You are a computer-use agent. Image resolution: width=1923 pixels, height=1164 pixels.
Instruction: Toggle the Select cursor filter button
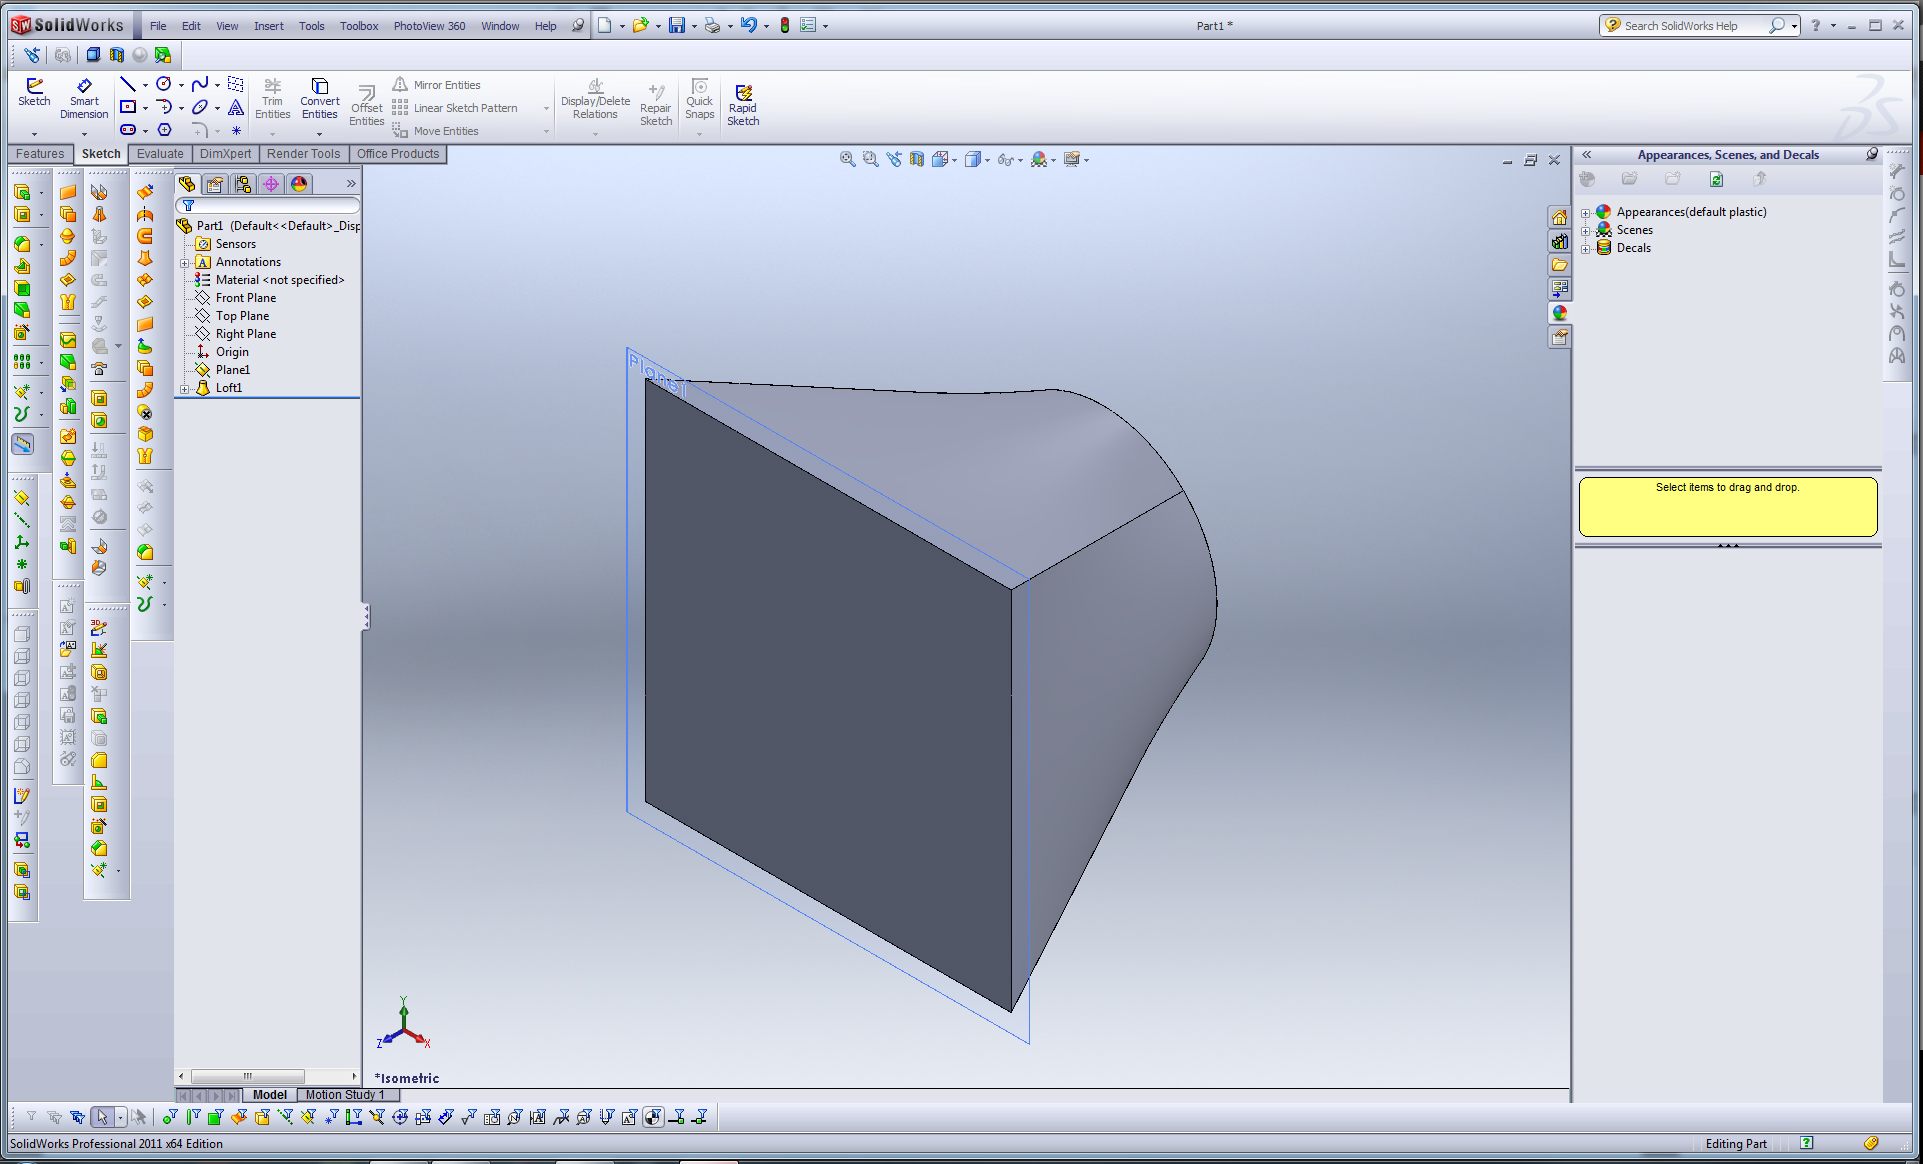[102, 1117]
